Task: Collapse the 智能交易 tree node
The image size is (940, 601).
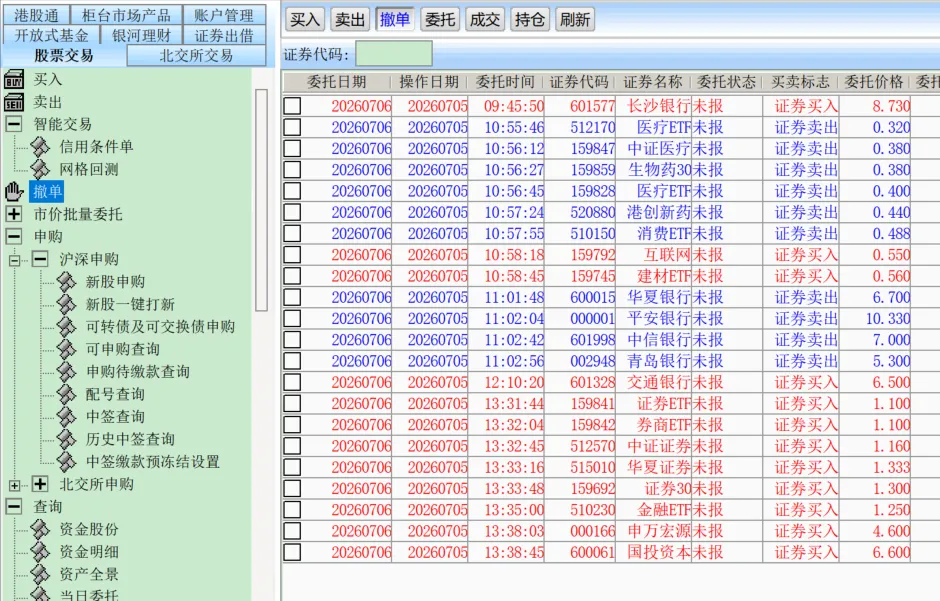Action: click(x=14, y=124)
